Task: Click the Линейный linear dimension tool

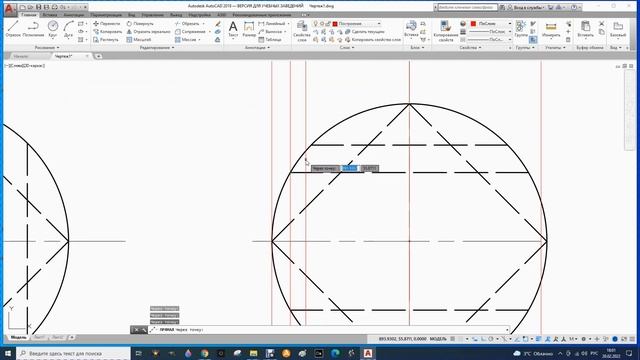Action: coord(271,24)
